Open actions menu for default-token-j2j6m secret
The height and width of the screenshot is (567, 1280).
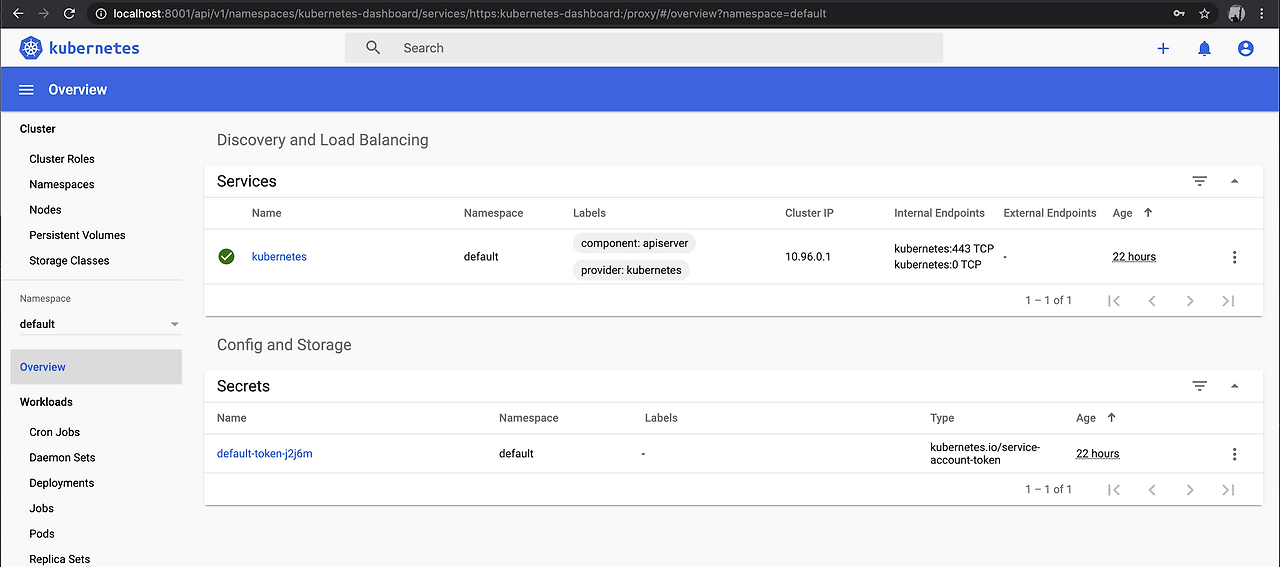click(1234, 454)
